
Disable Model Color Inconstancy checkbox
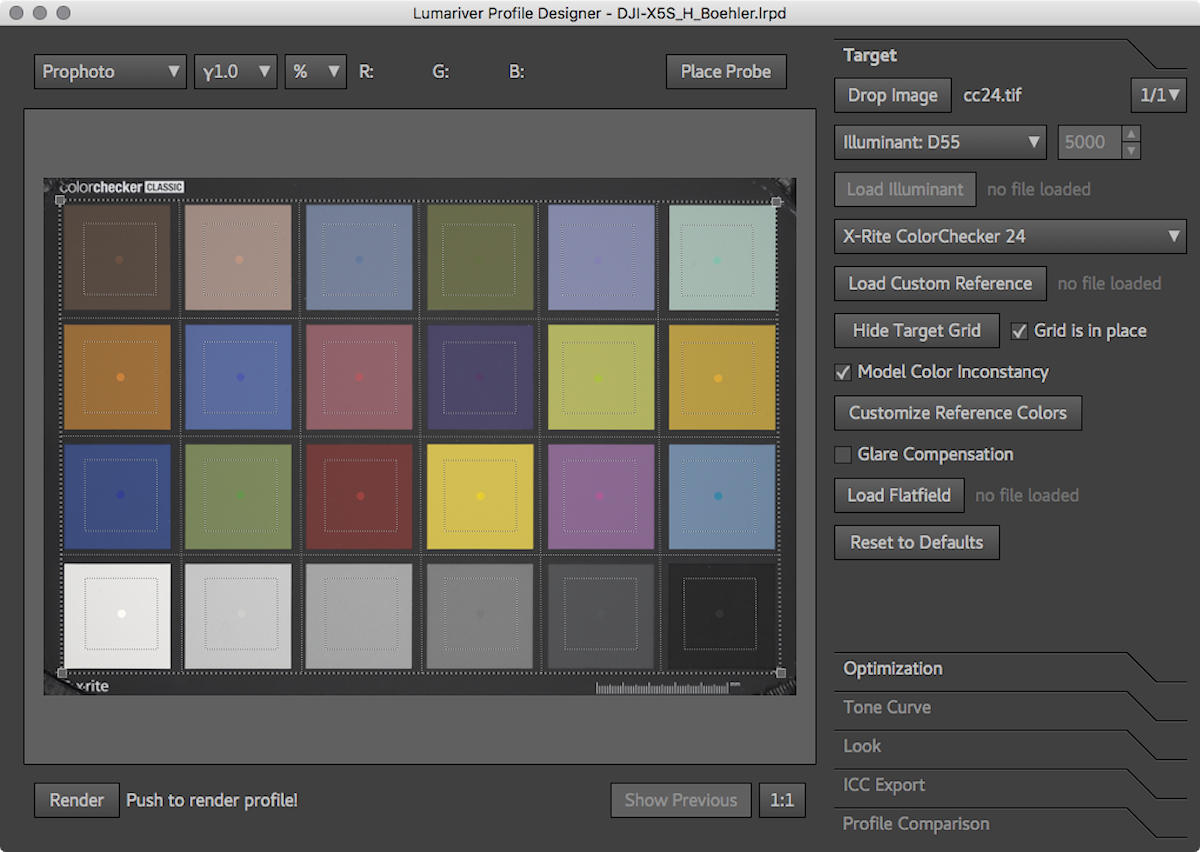click(843, 372)
